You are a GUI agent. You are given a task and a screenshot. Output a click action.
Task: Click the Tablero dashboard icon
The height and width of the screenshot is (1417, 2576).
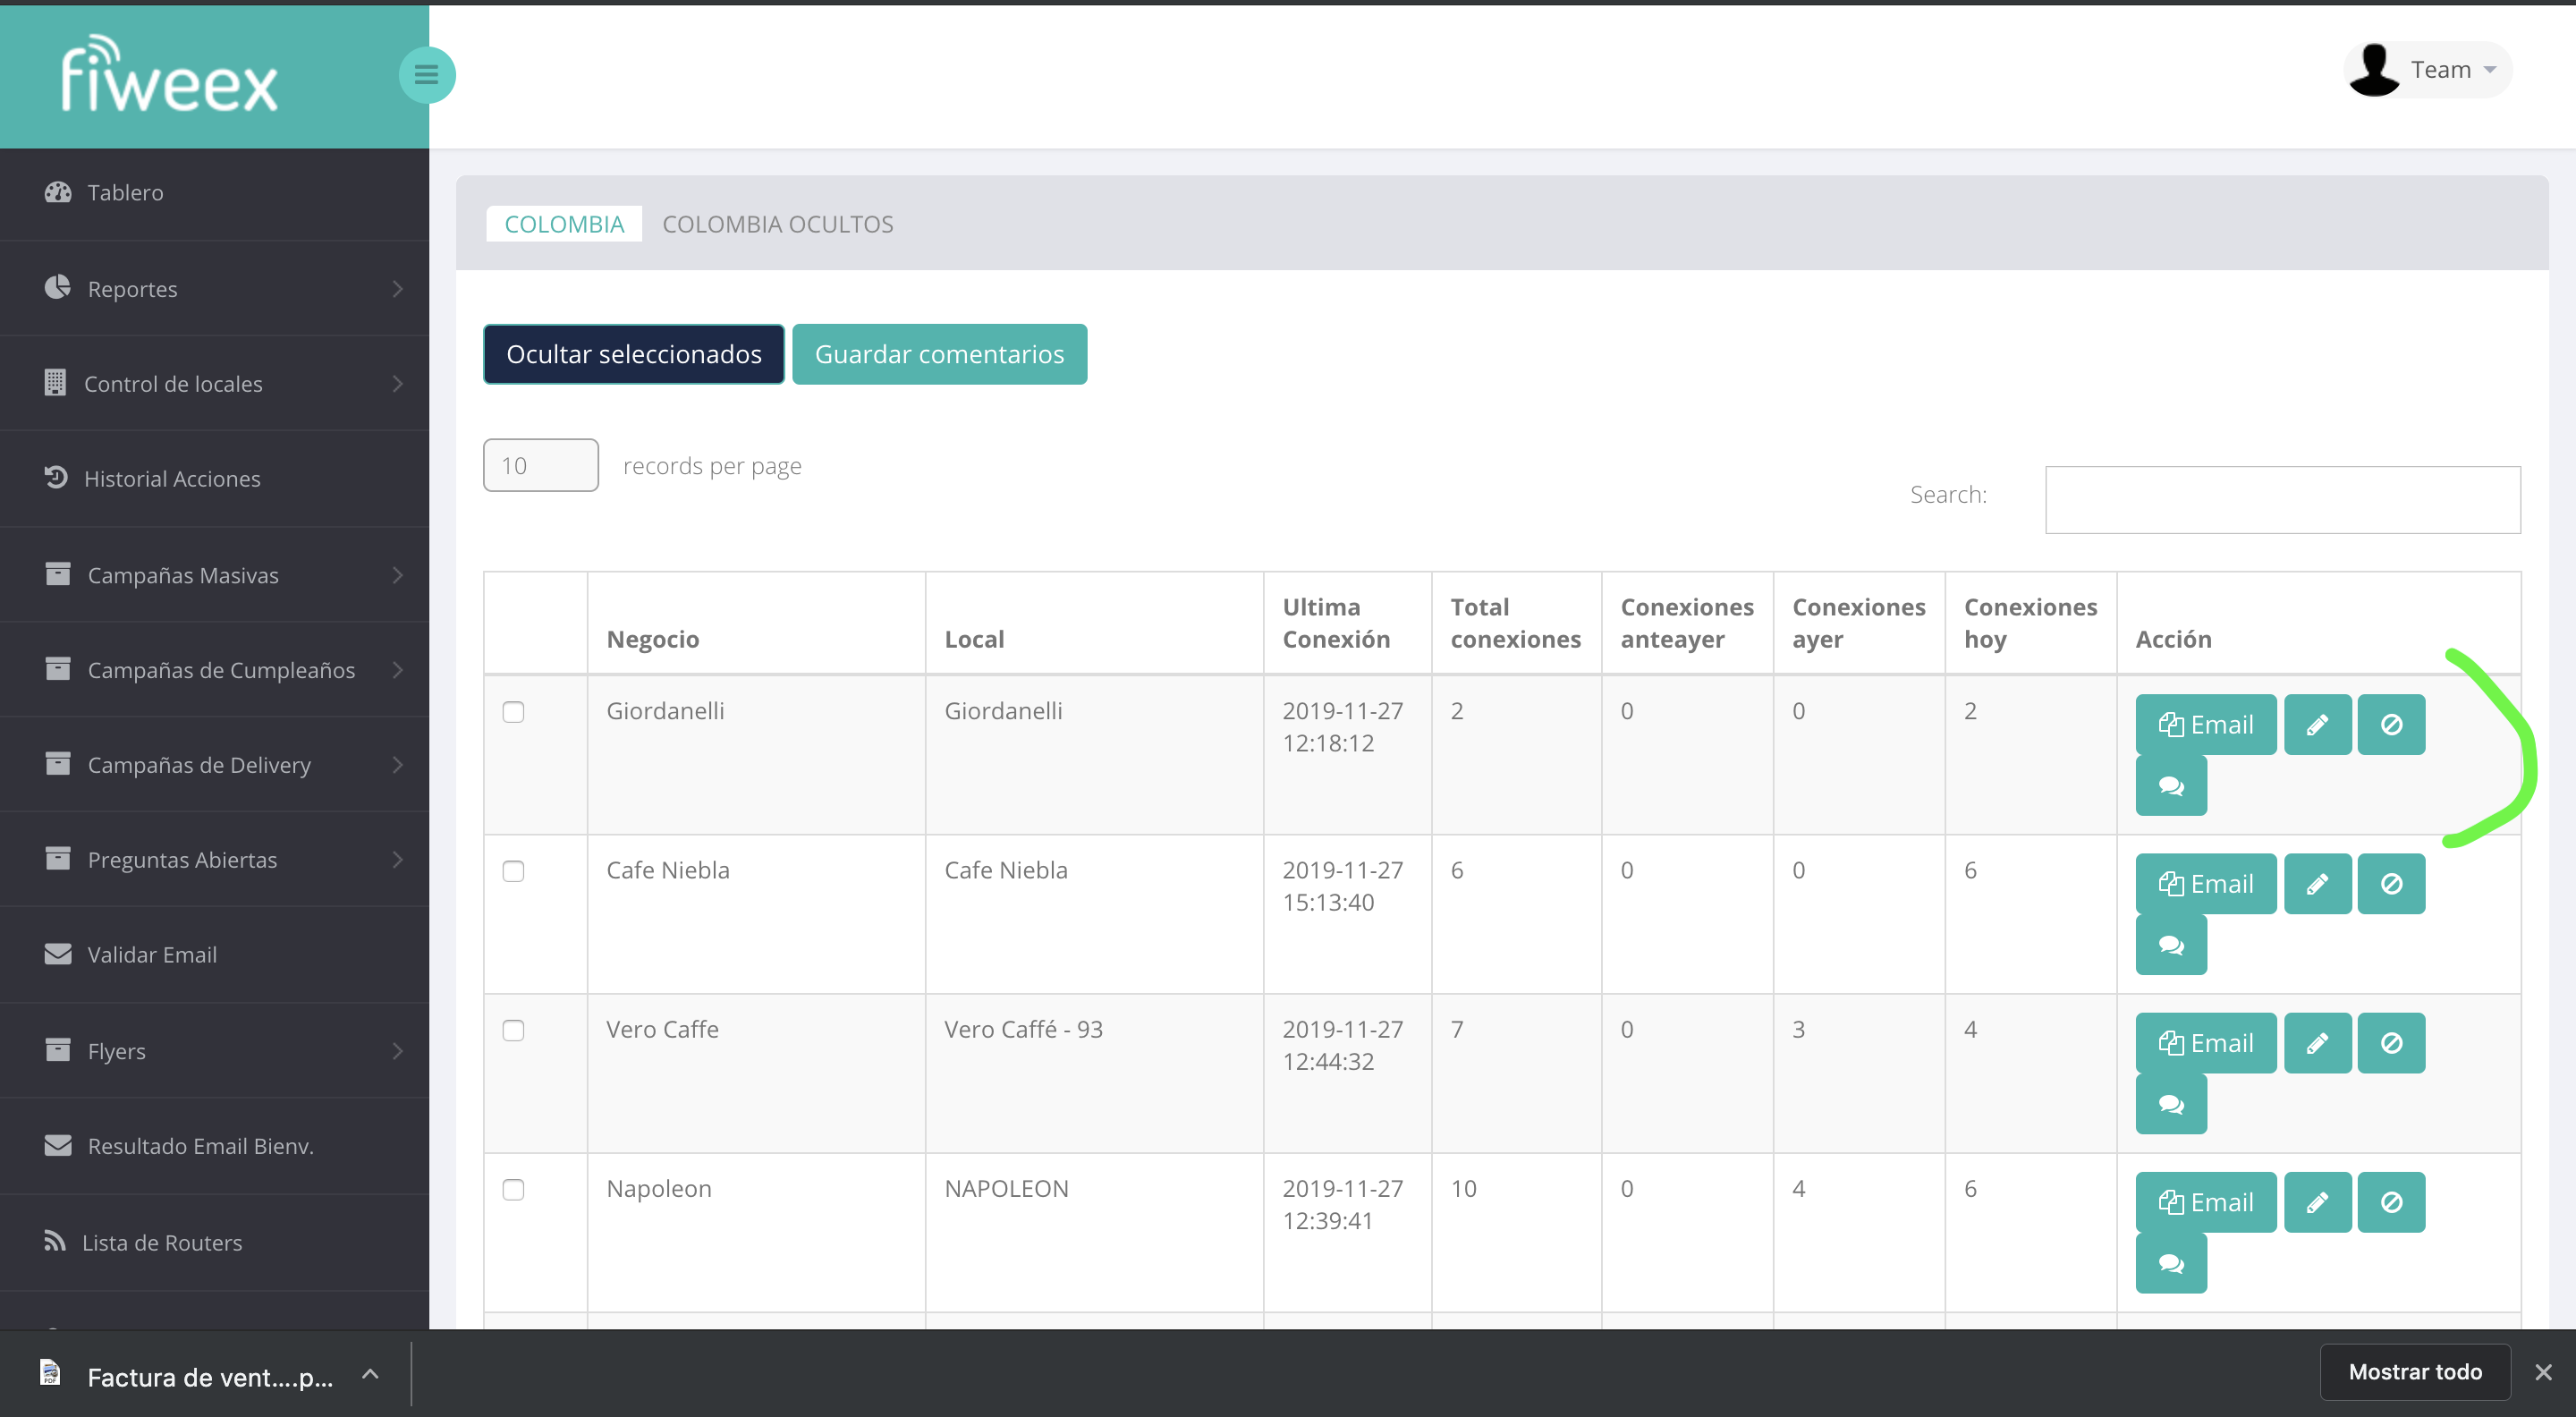tap(58, 192)
